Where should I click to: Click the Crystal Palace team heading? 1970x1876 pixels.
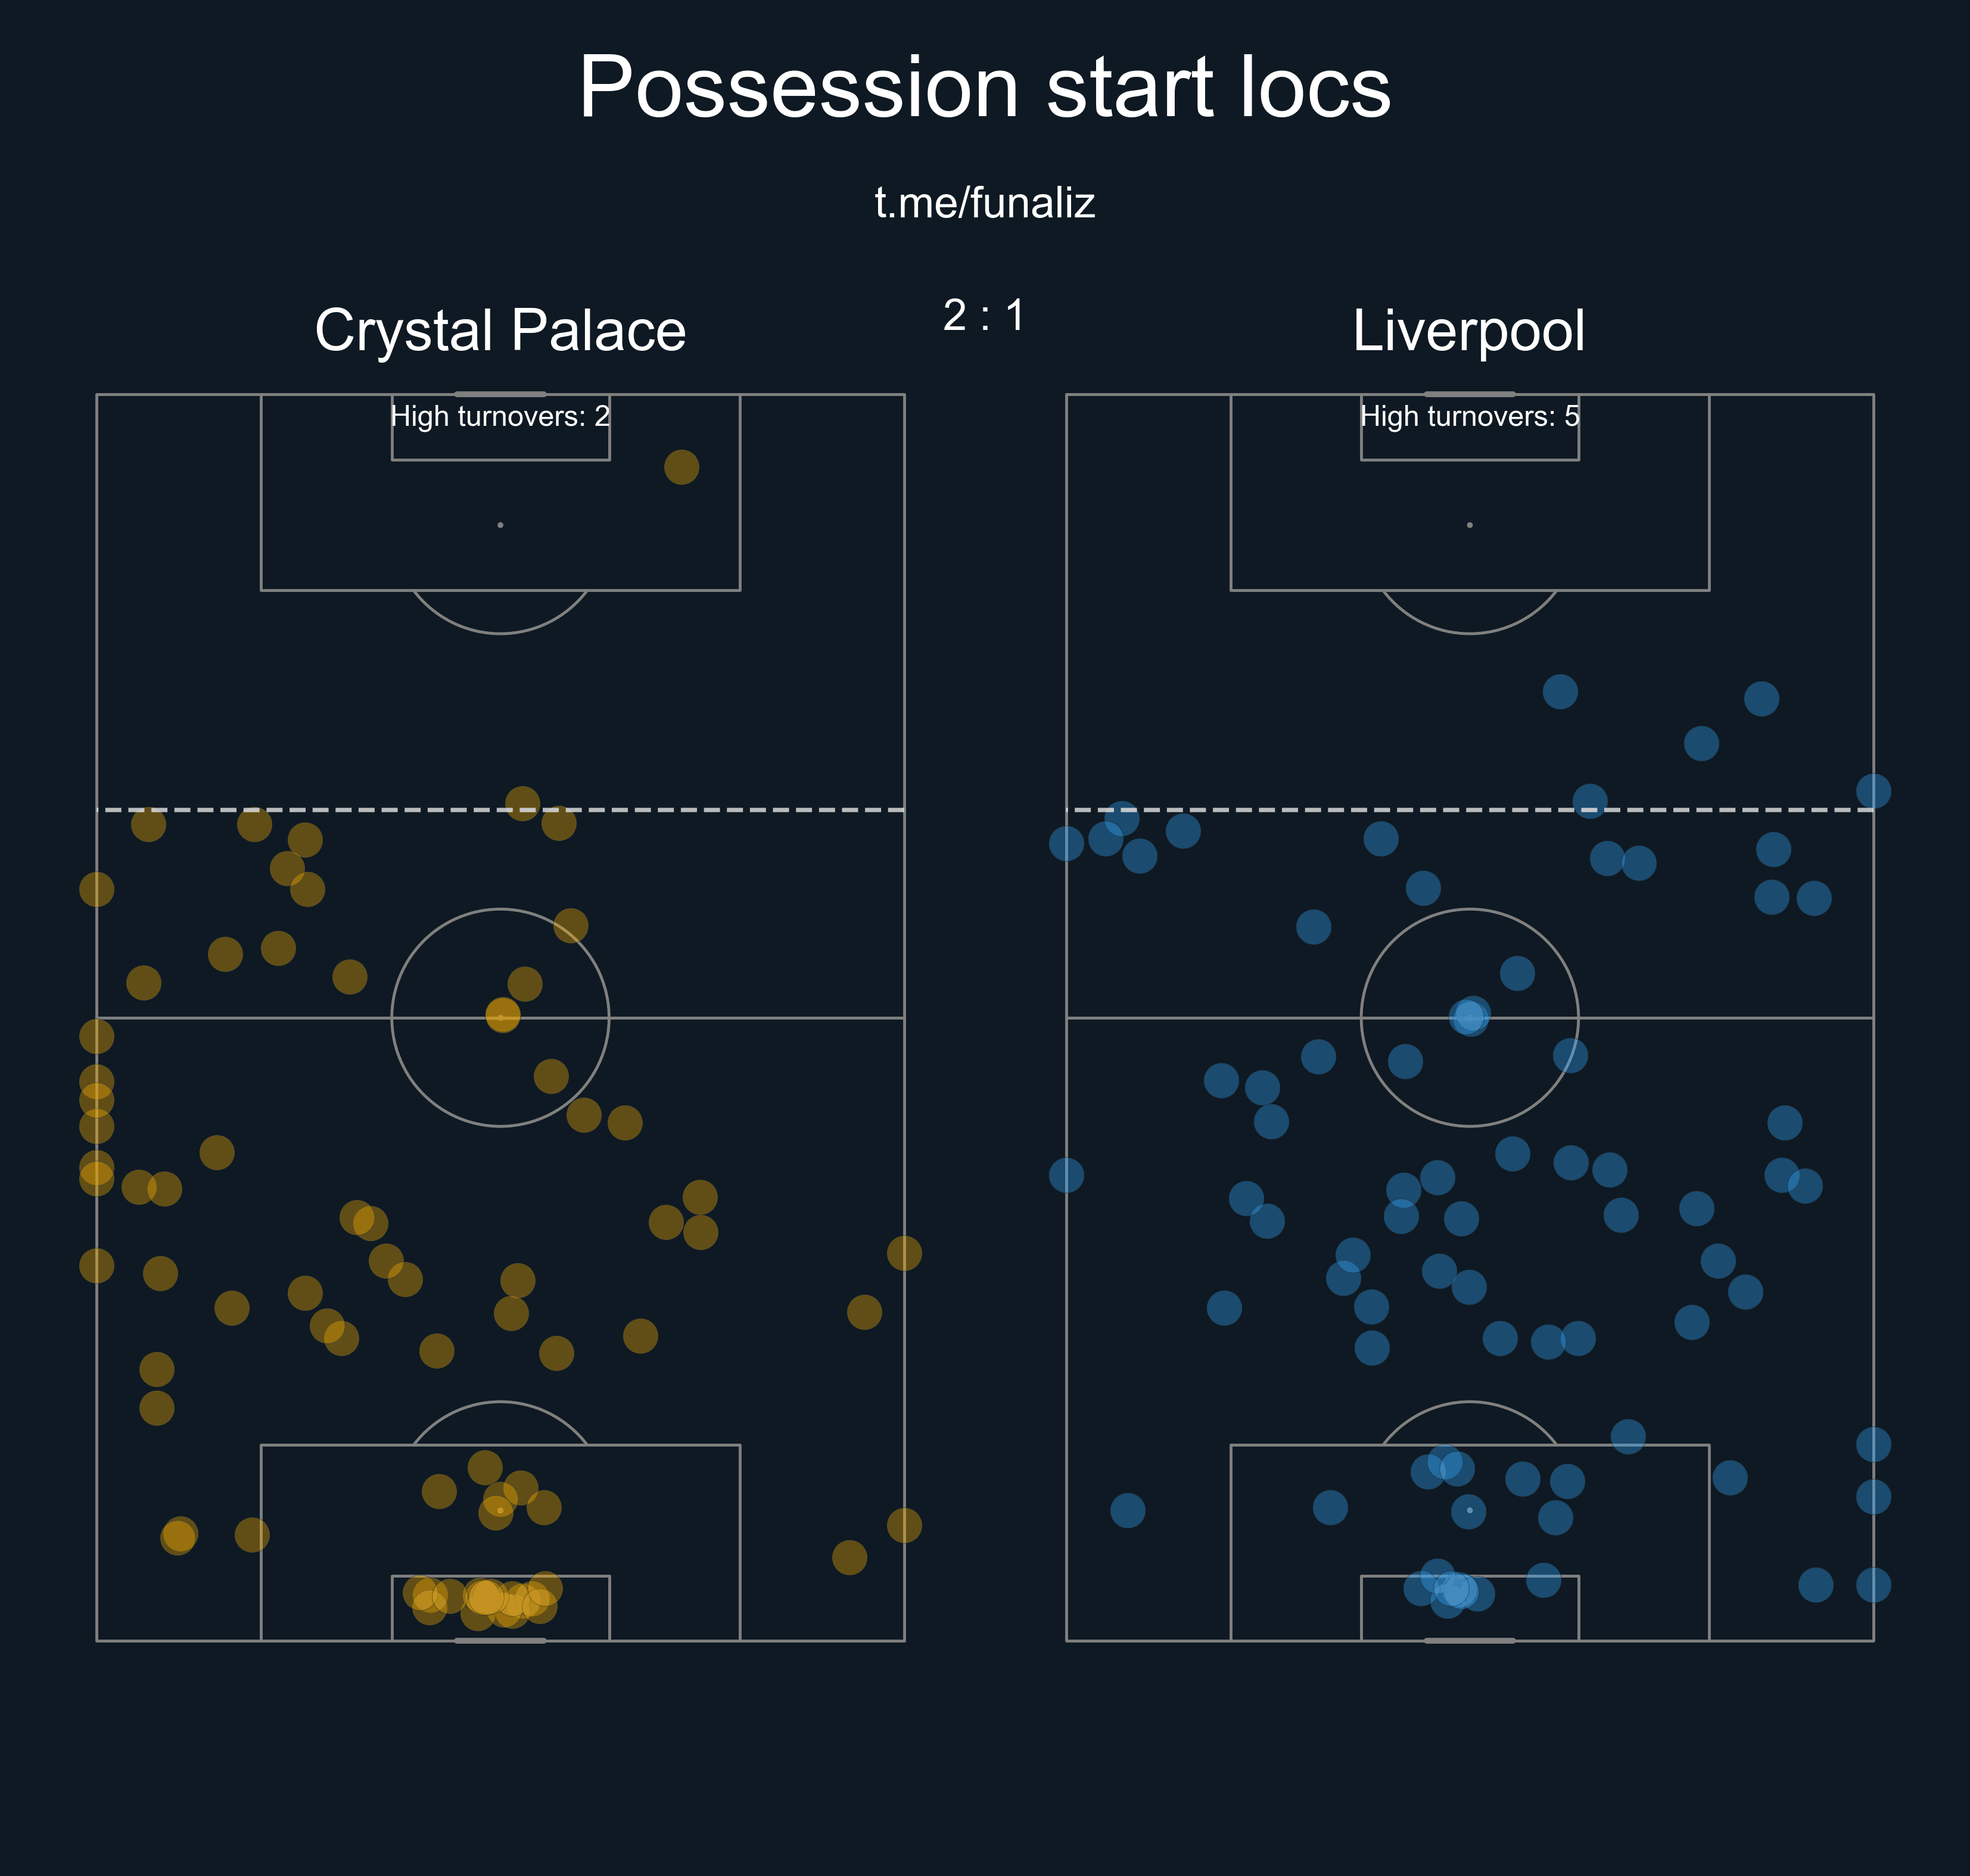[500, 330]
